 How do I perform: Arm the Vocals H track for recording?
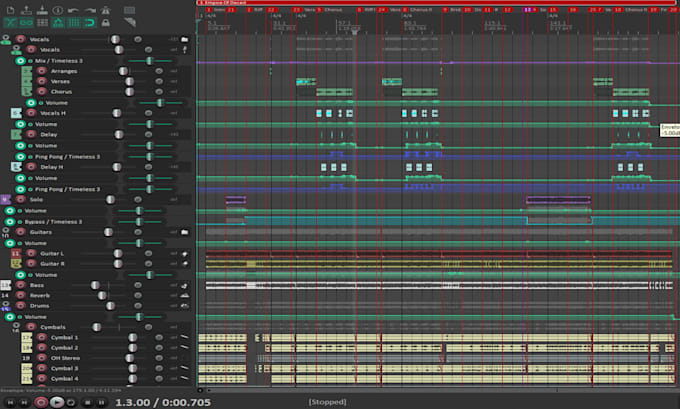31,113
